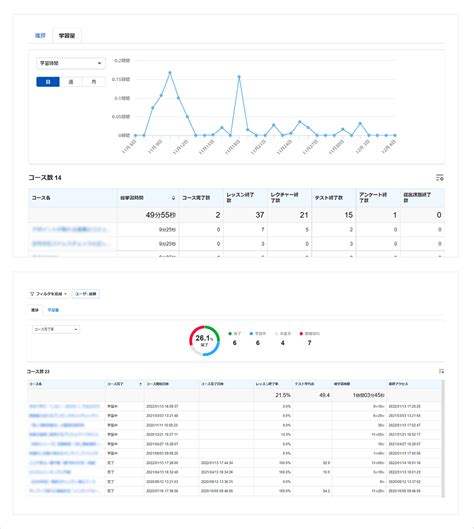Image resolution: width=474 pixels, height=529 pixels.
Task: Switch to the 学習量 tab in lower panel
Action: [53, 310]
